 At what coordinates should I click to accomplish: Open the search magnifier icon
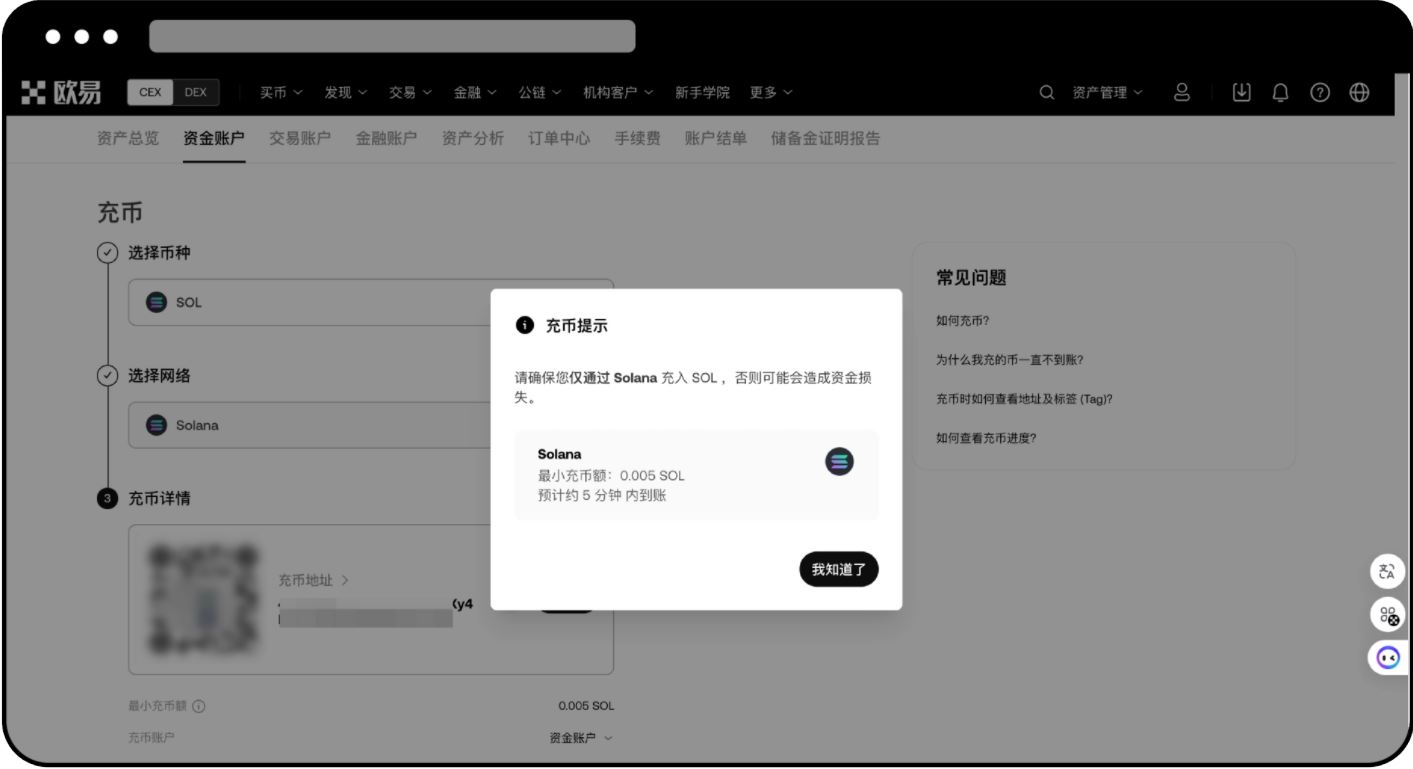(x=1046, y=91)
